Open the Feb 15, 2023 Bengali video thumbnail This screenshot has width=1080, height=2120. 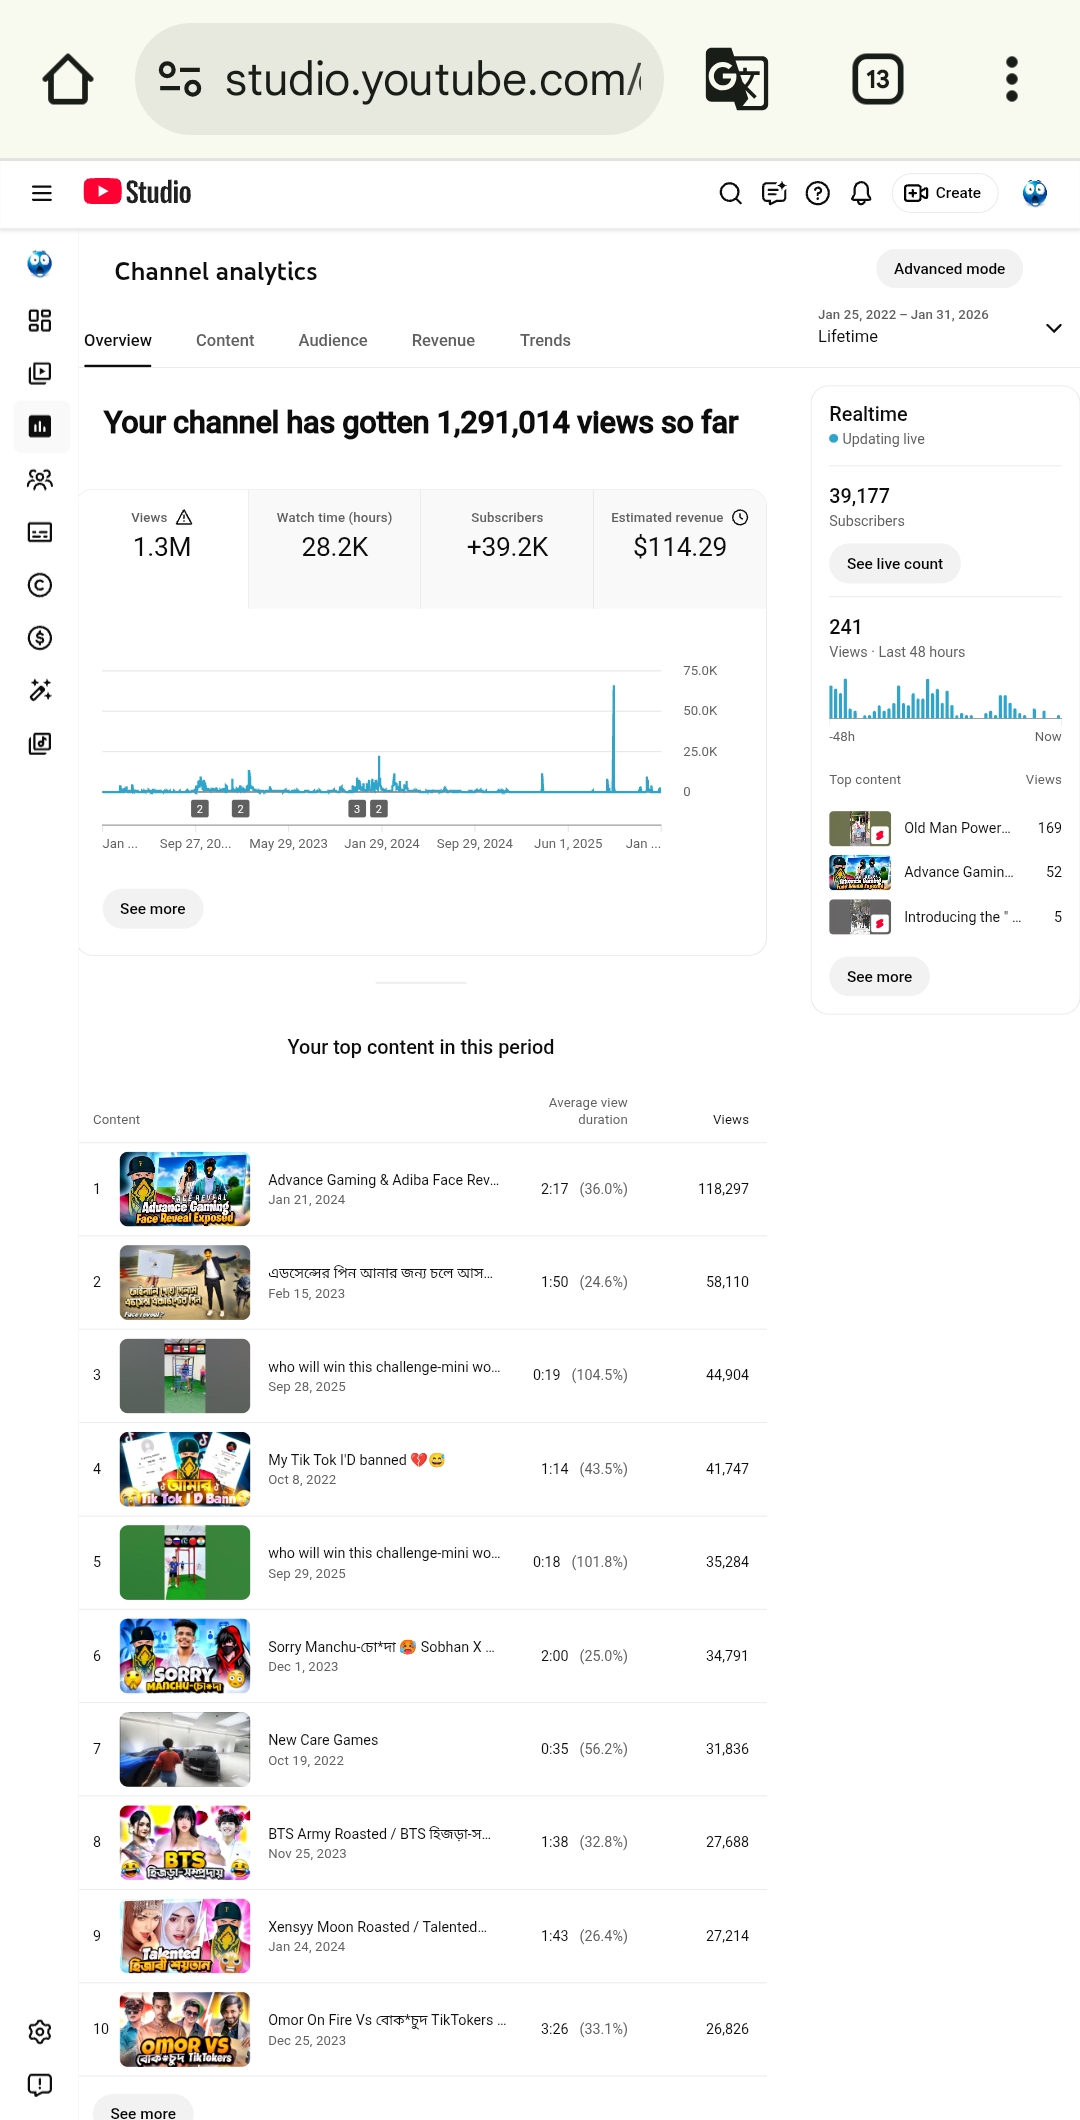185,1283
